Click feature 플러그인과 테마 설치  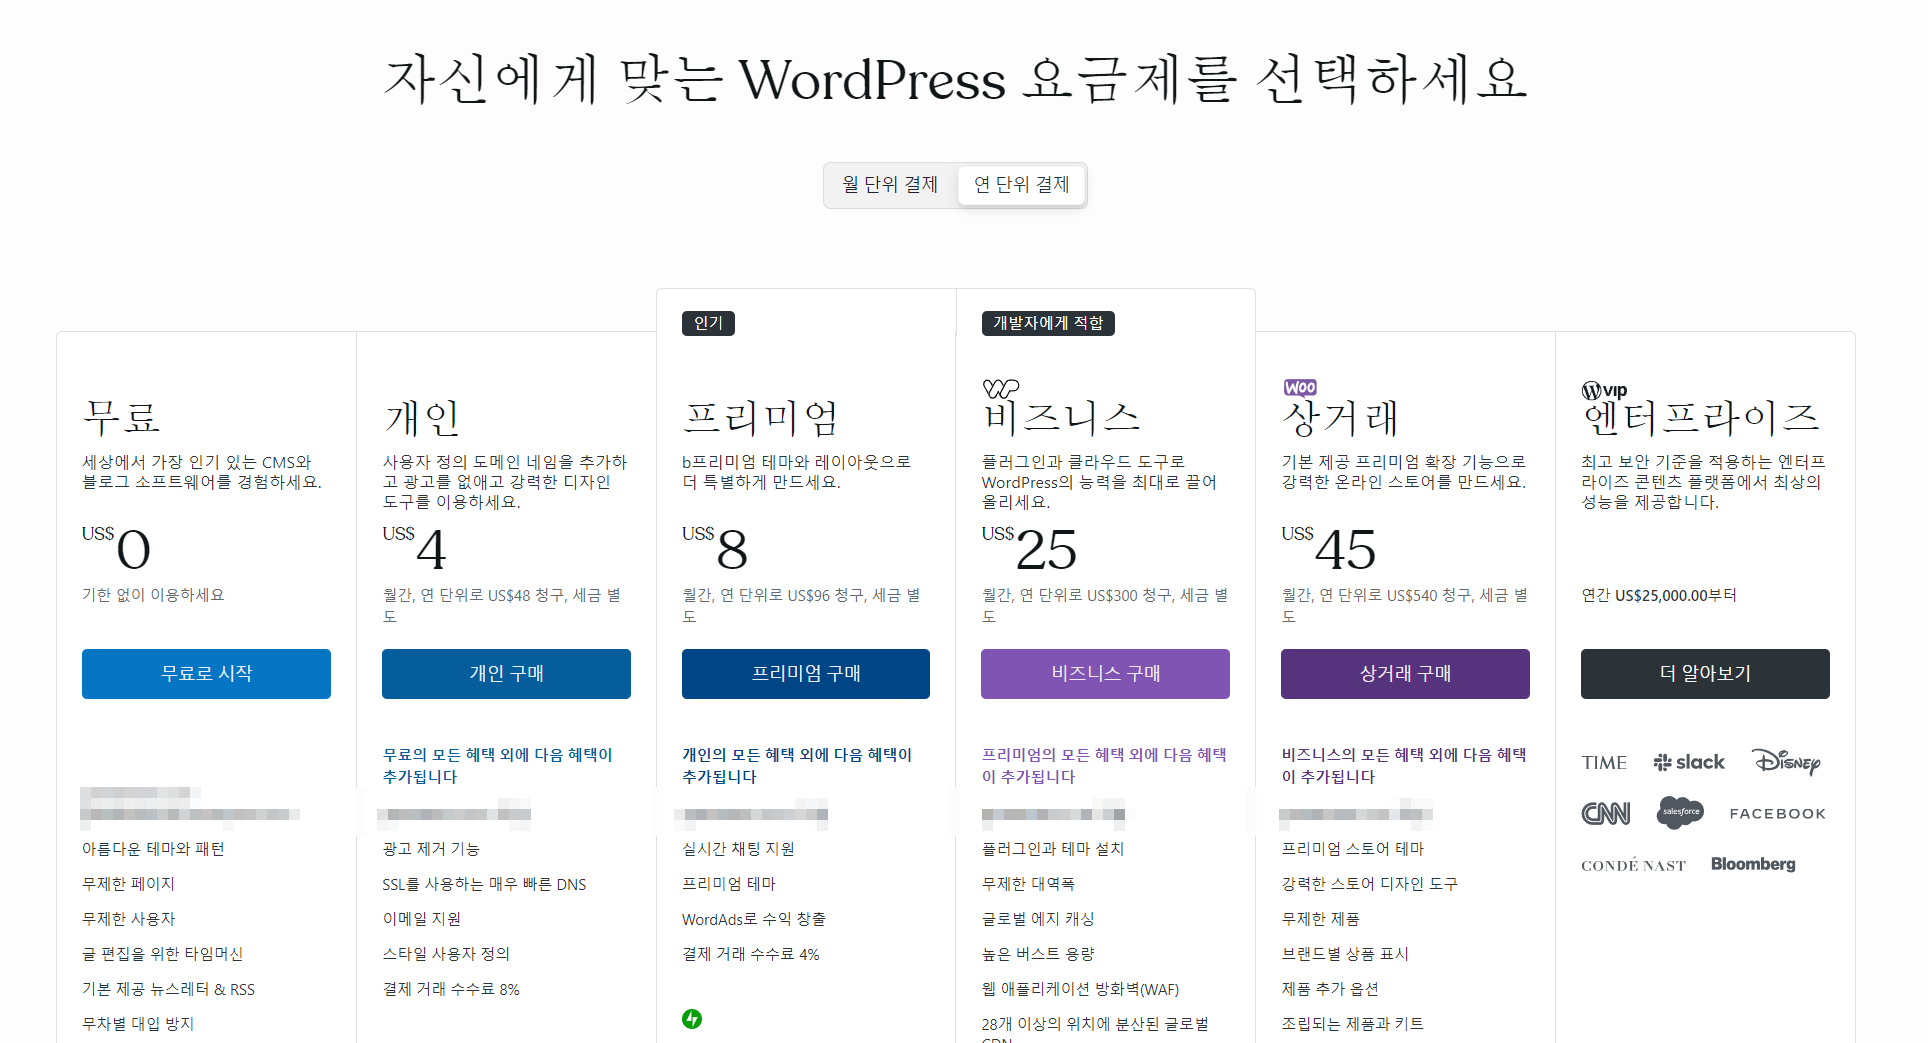click(x=1053, y=849)
